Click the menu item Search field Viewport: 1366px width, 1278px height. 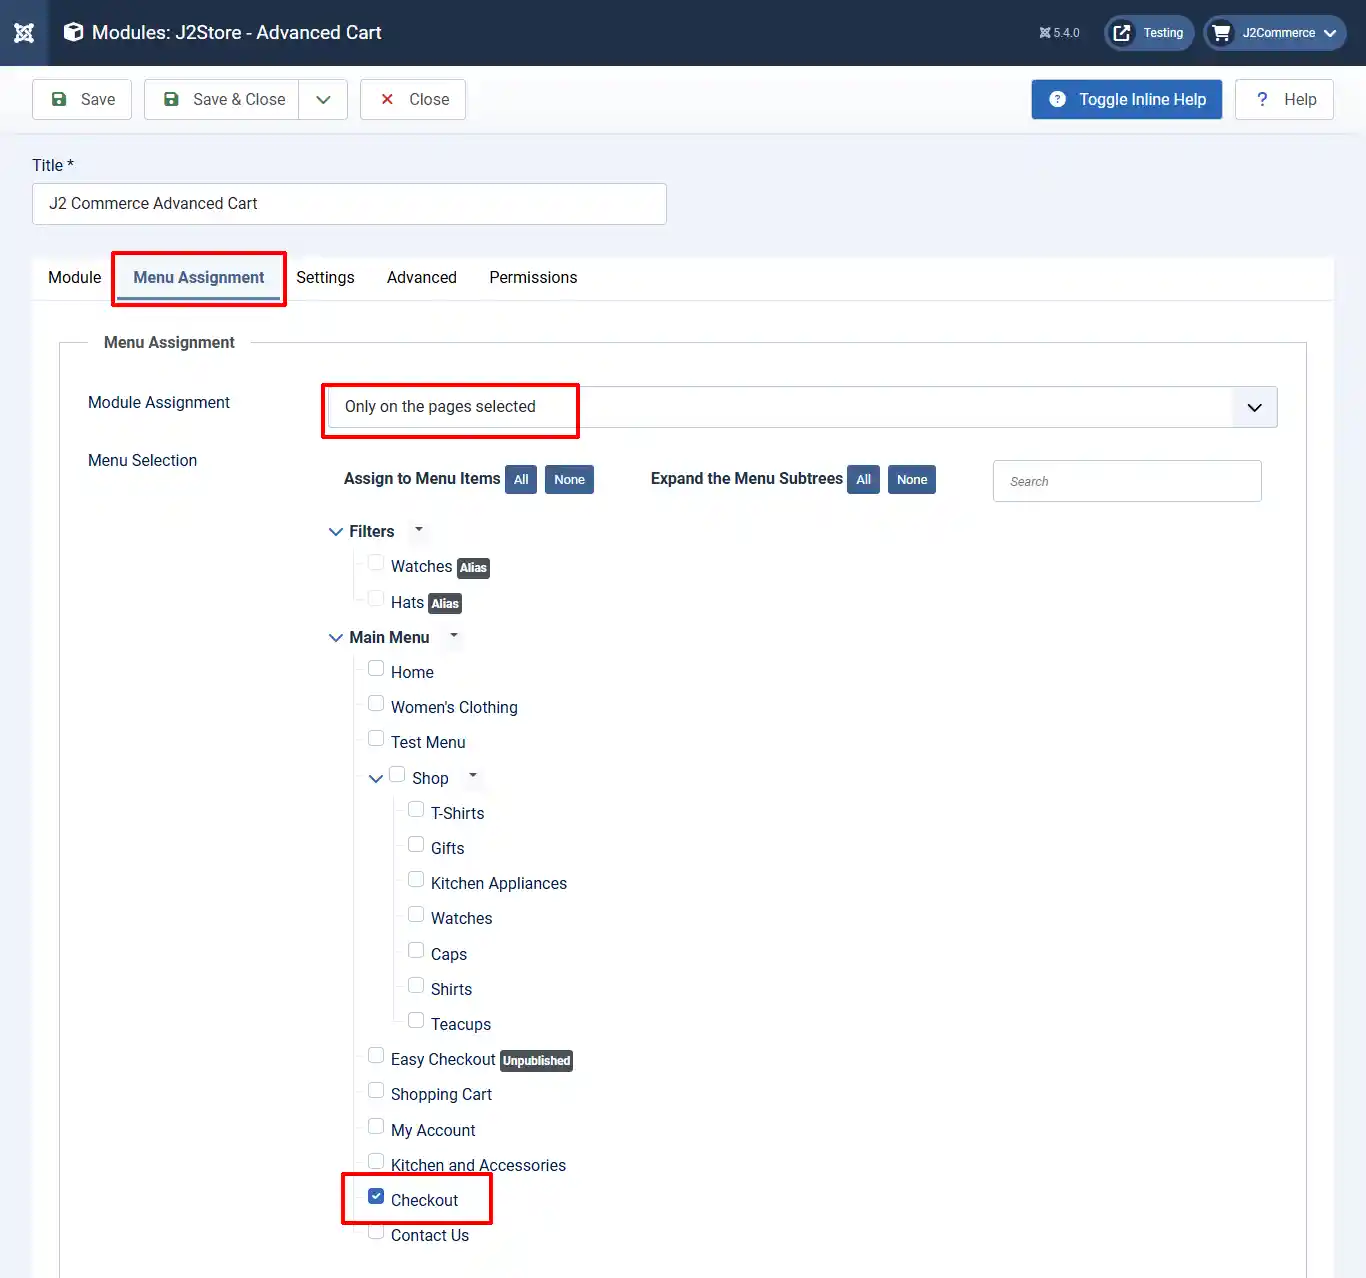[1127, 481]
